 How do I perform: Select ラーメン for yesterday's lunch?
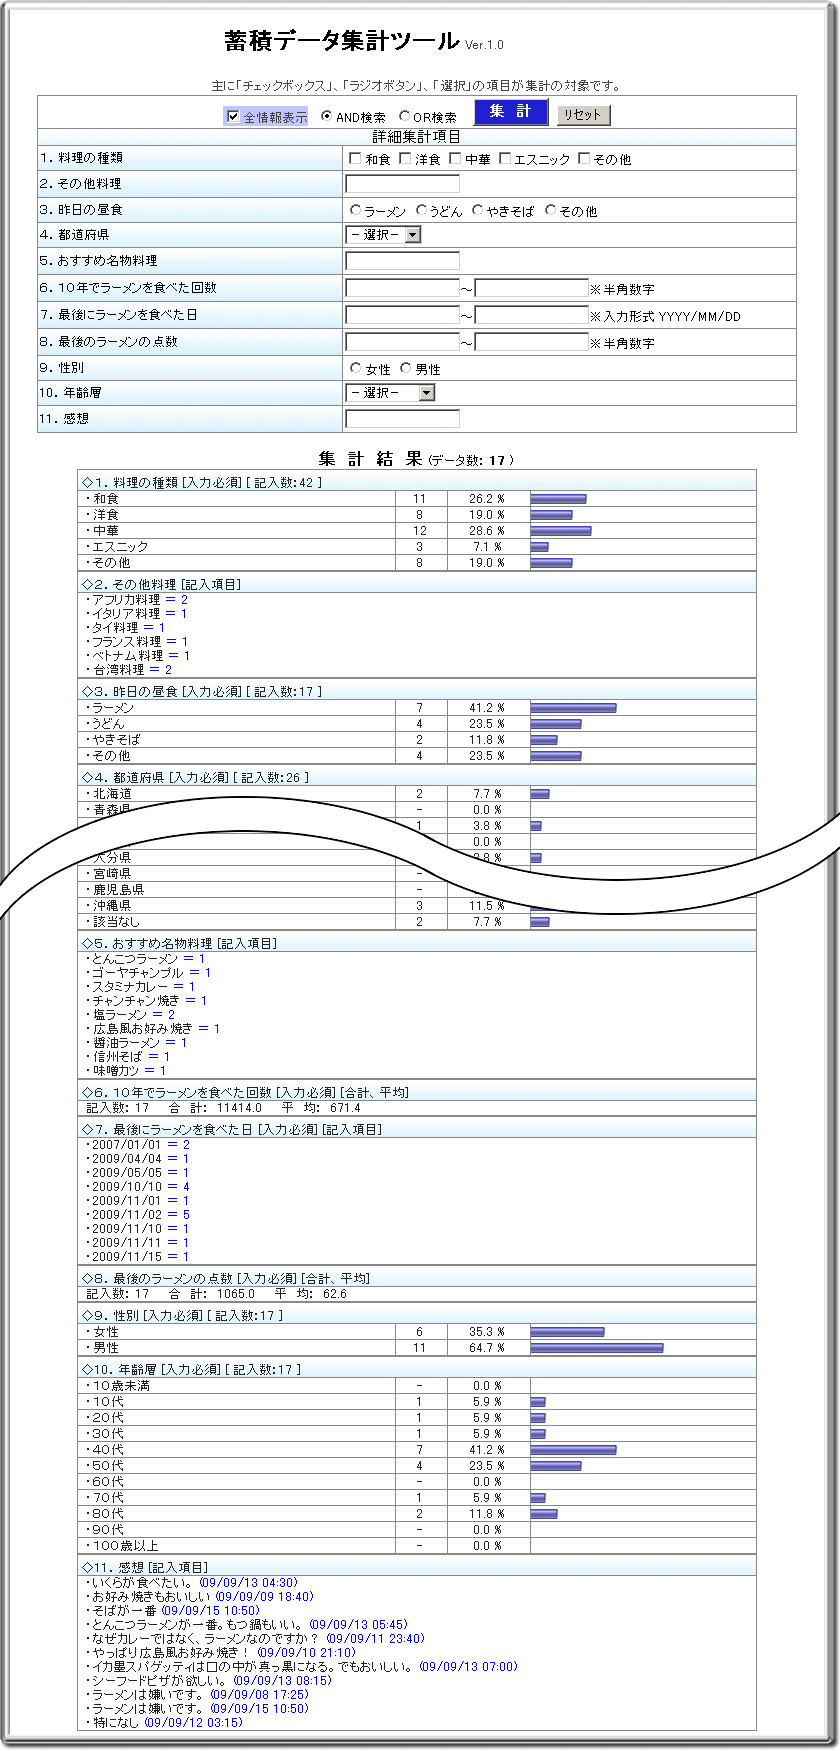(x=355, y=210)
